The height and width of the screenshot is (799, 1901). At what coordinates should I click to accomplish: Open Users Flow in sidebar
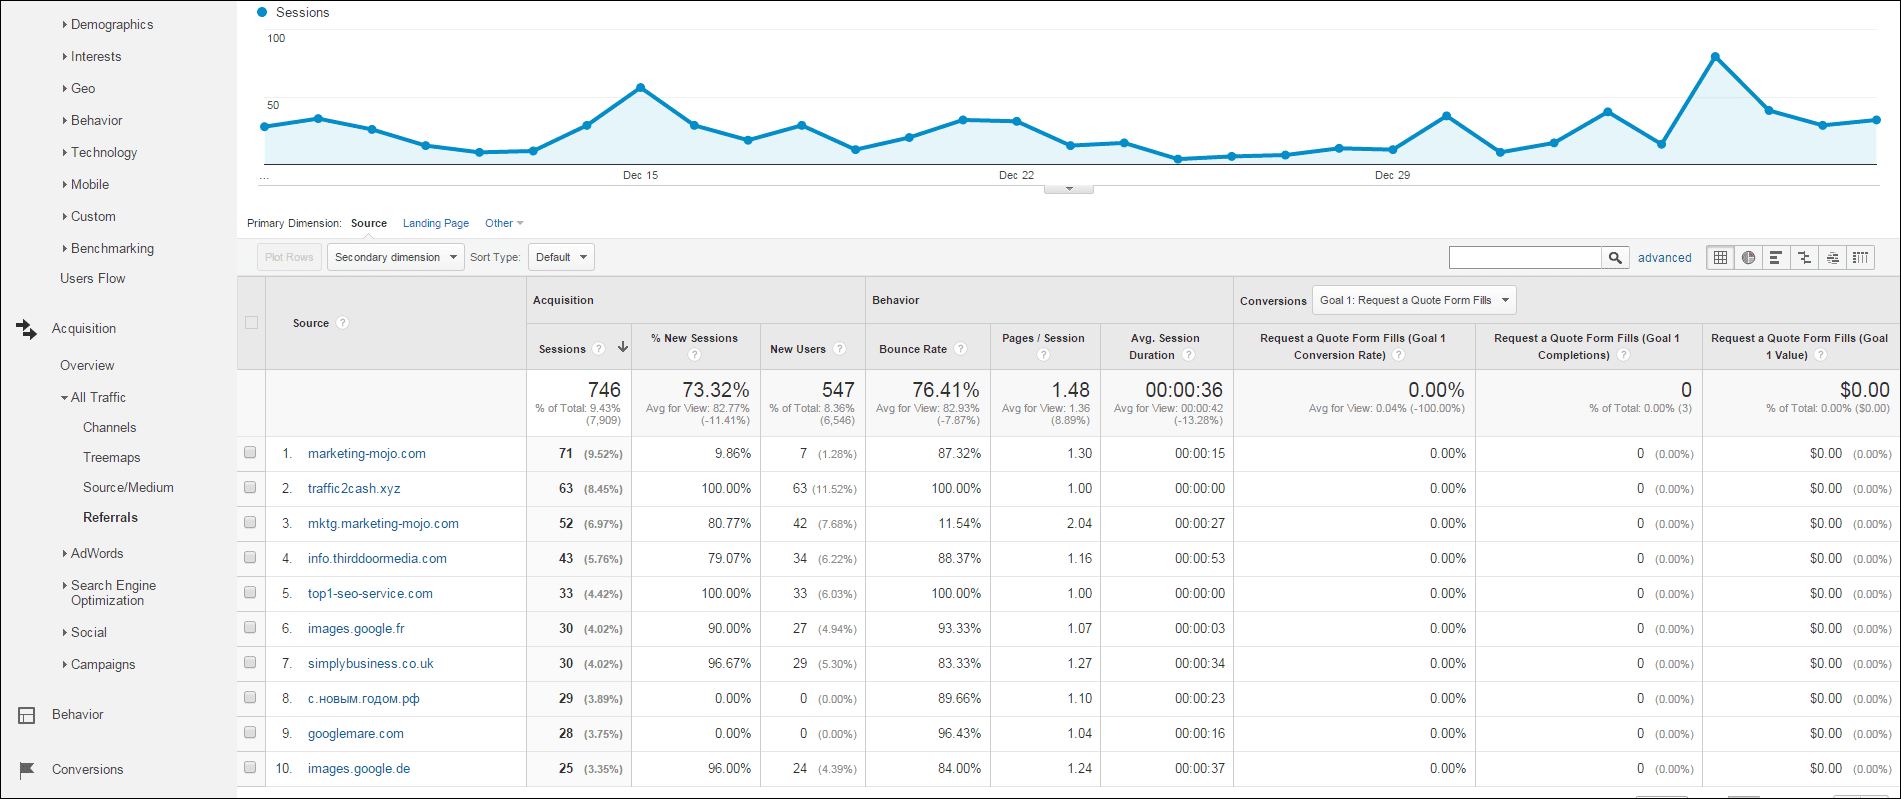click(92, 278)
